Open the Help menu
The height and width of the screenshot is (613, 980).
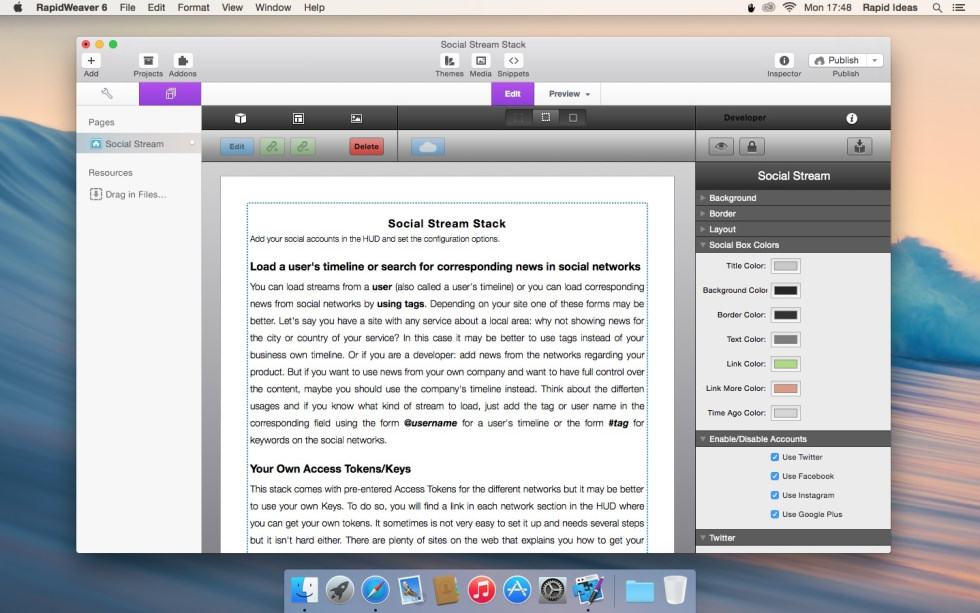click(x=314, y=7)
